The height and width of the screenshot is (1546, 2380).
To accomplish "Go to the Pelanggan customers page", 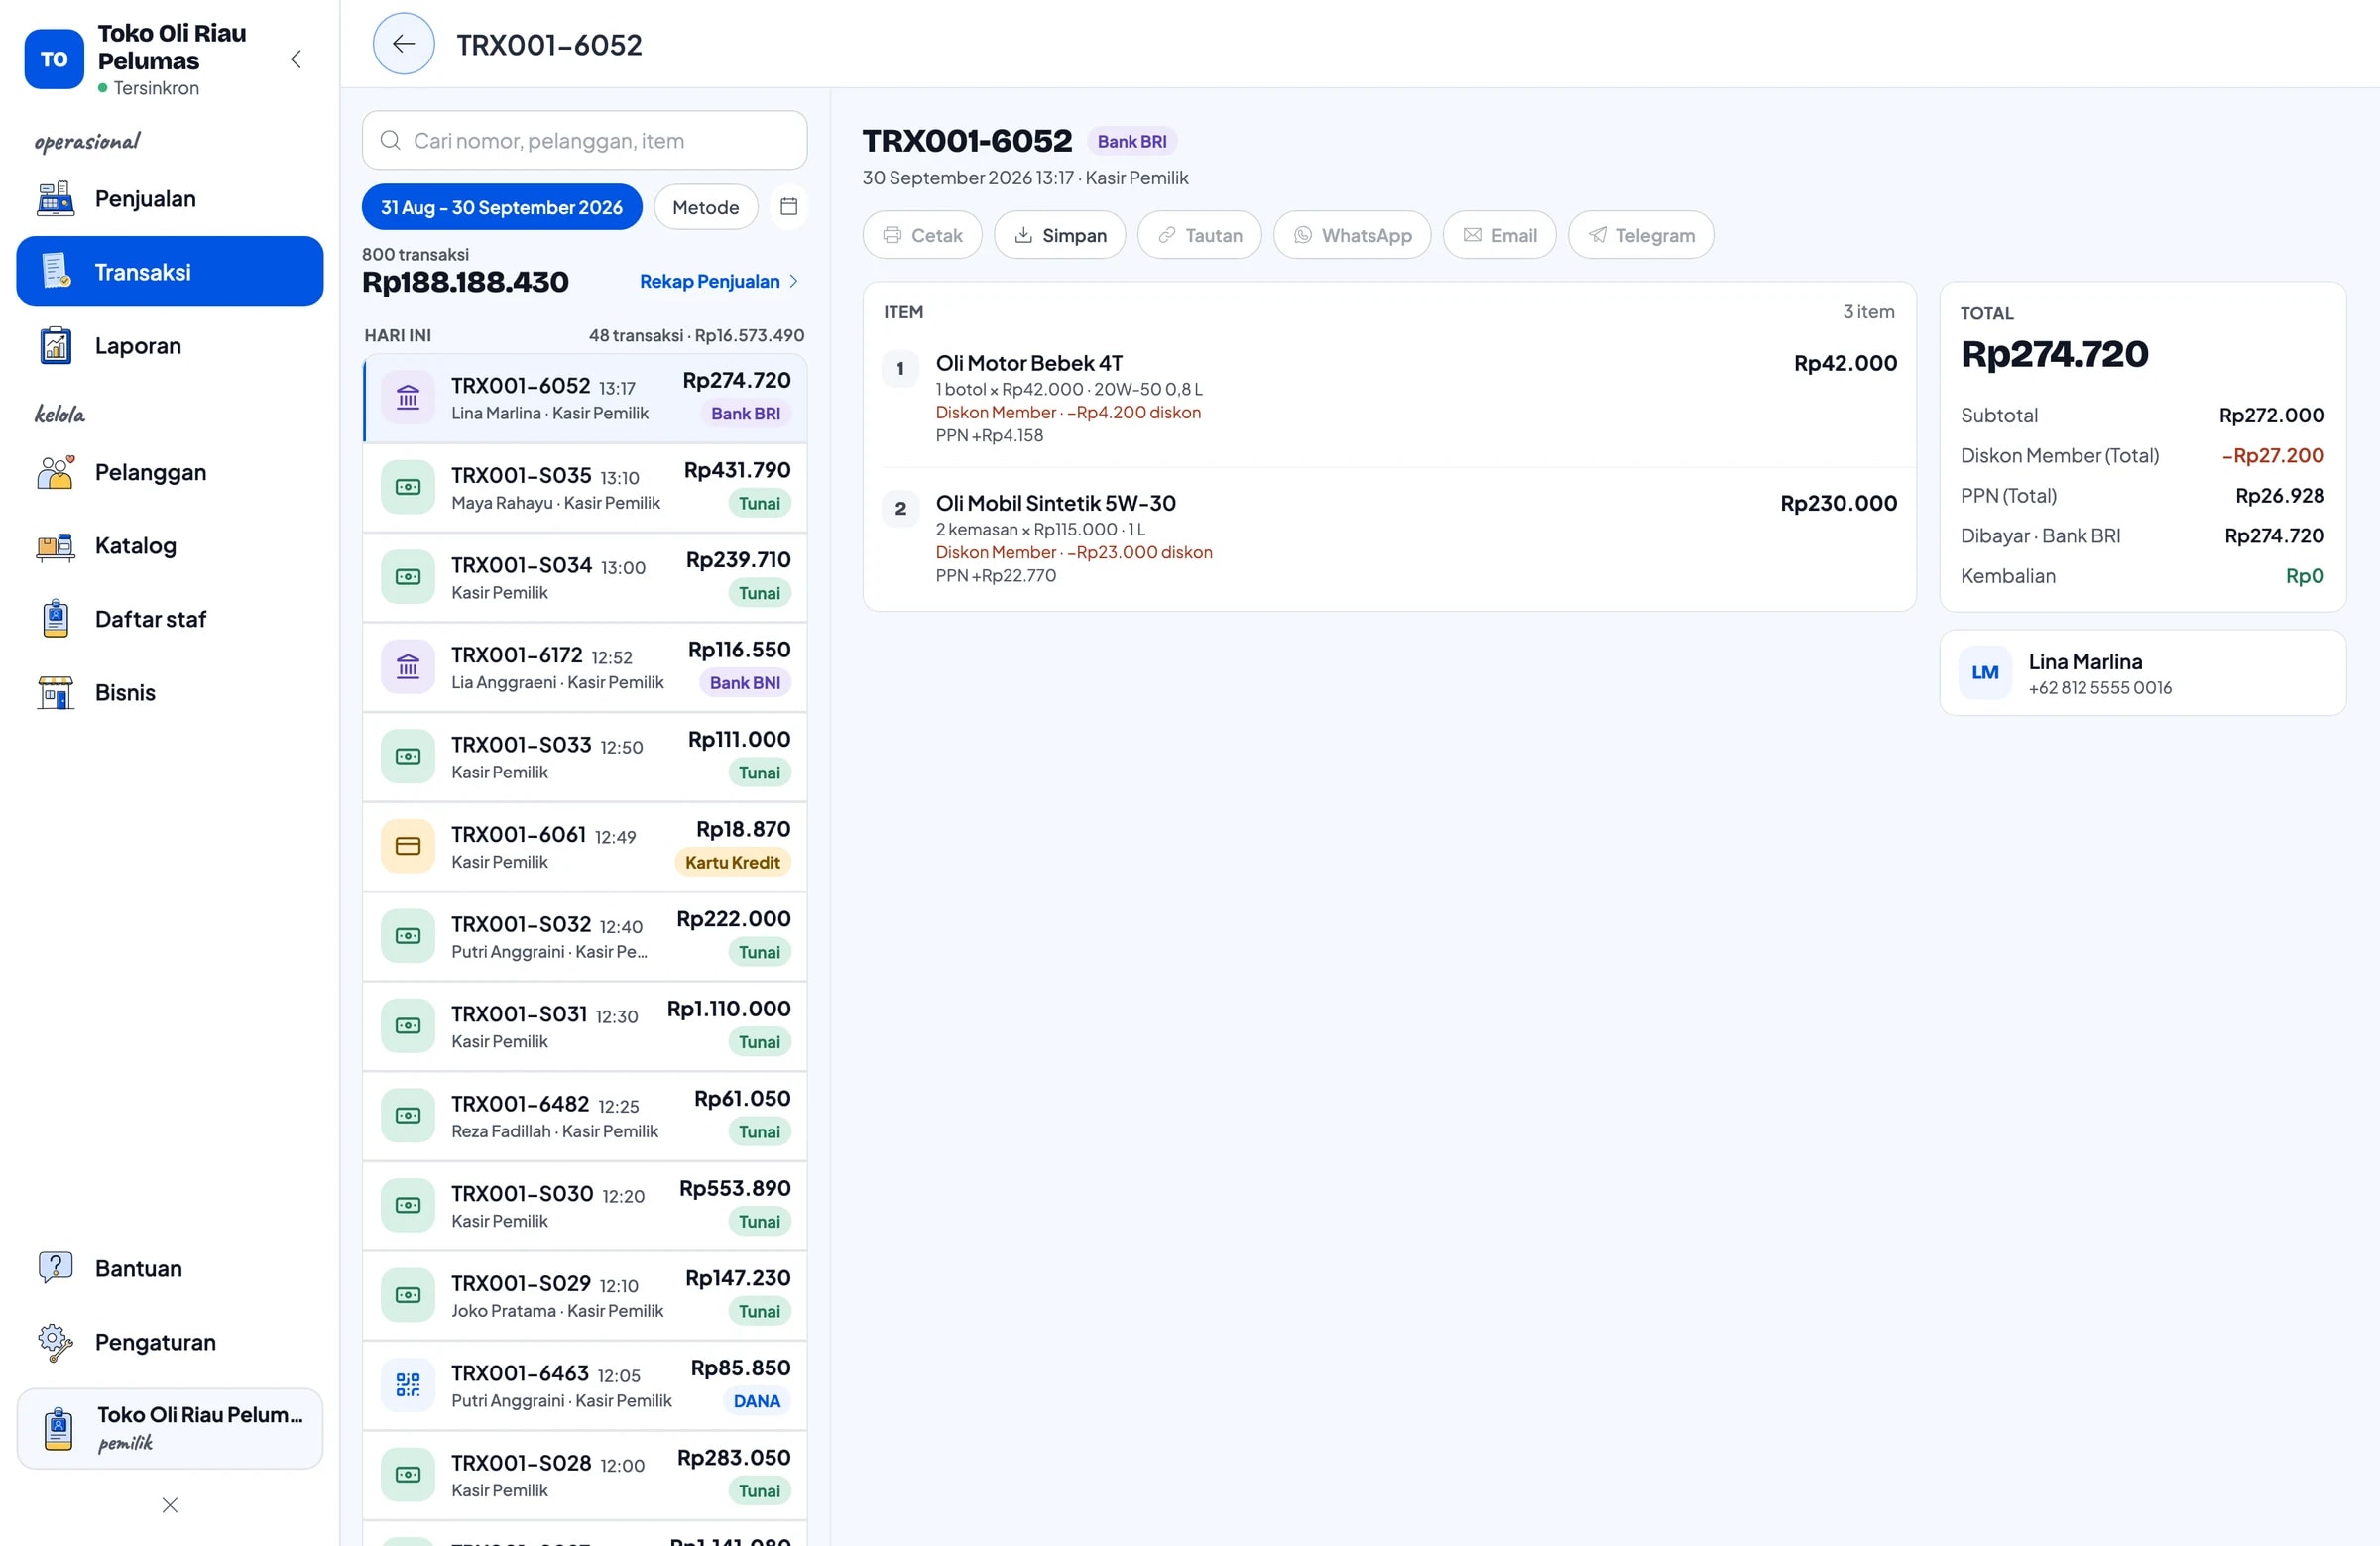I will click(170, 472).
